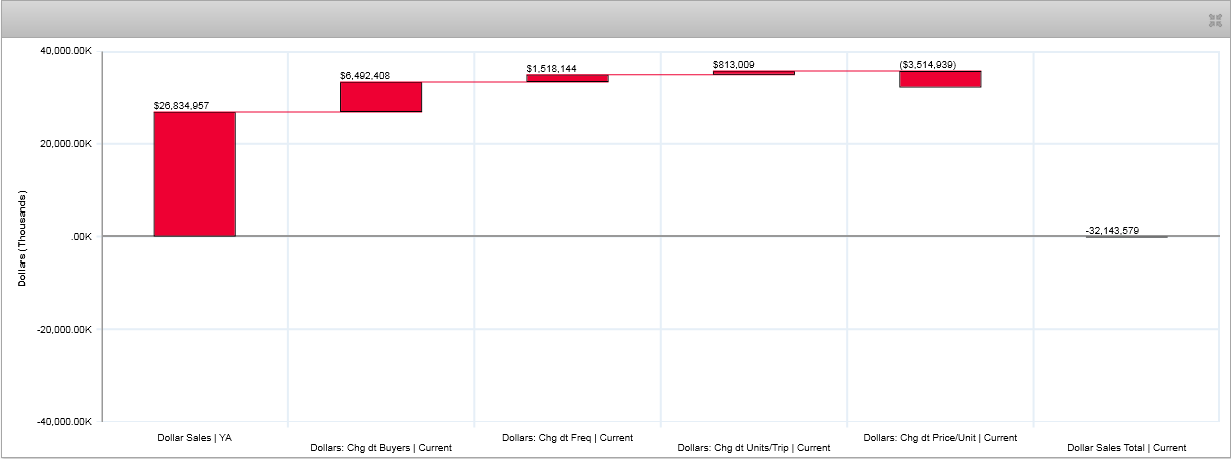Image resolution: width=1231 pixels, height=459 pixels.
Task: Click 'Dollars: Chg dt Buyers | Current' label
Action: 381,447
